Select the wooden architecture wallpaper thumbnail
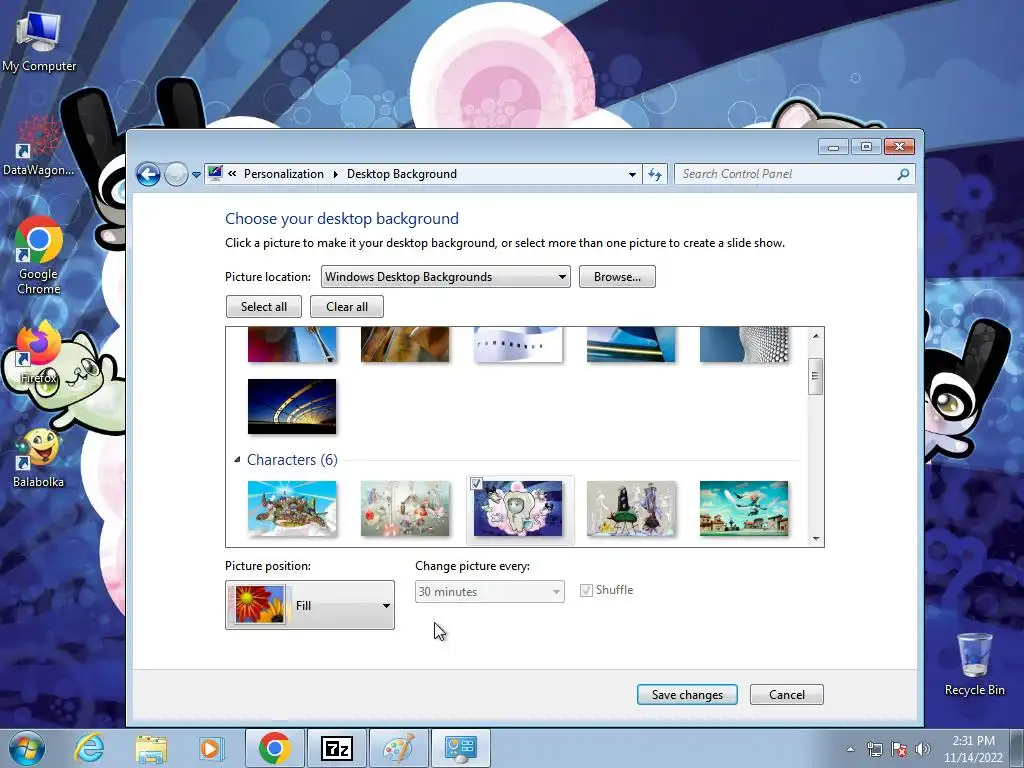 [405, 344]
